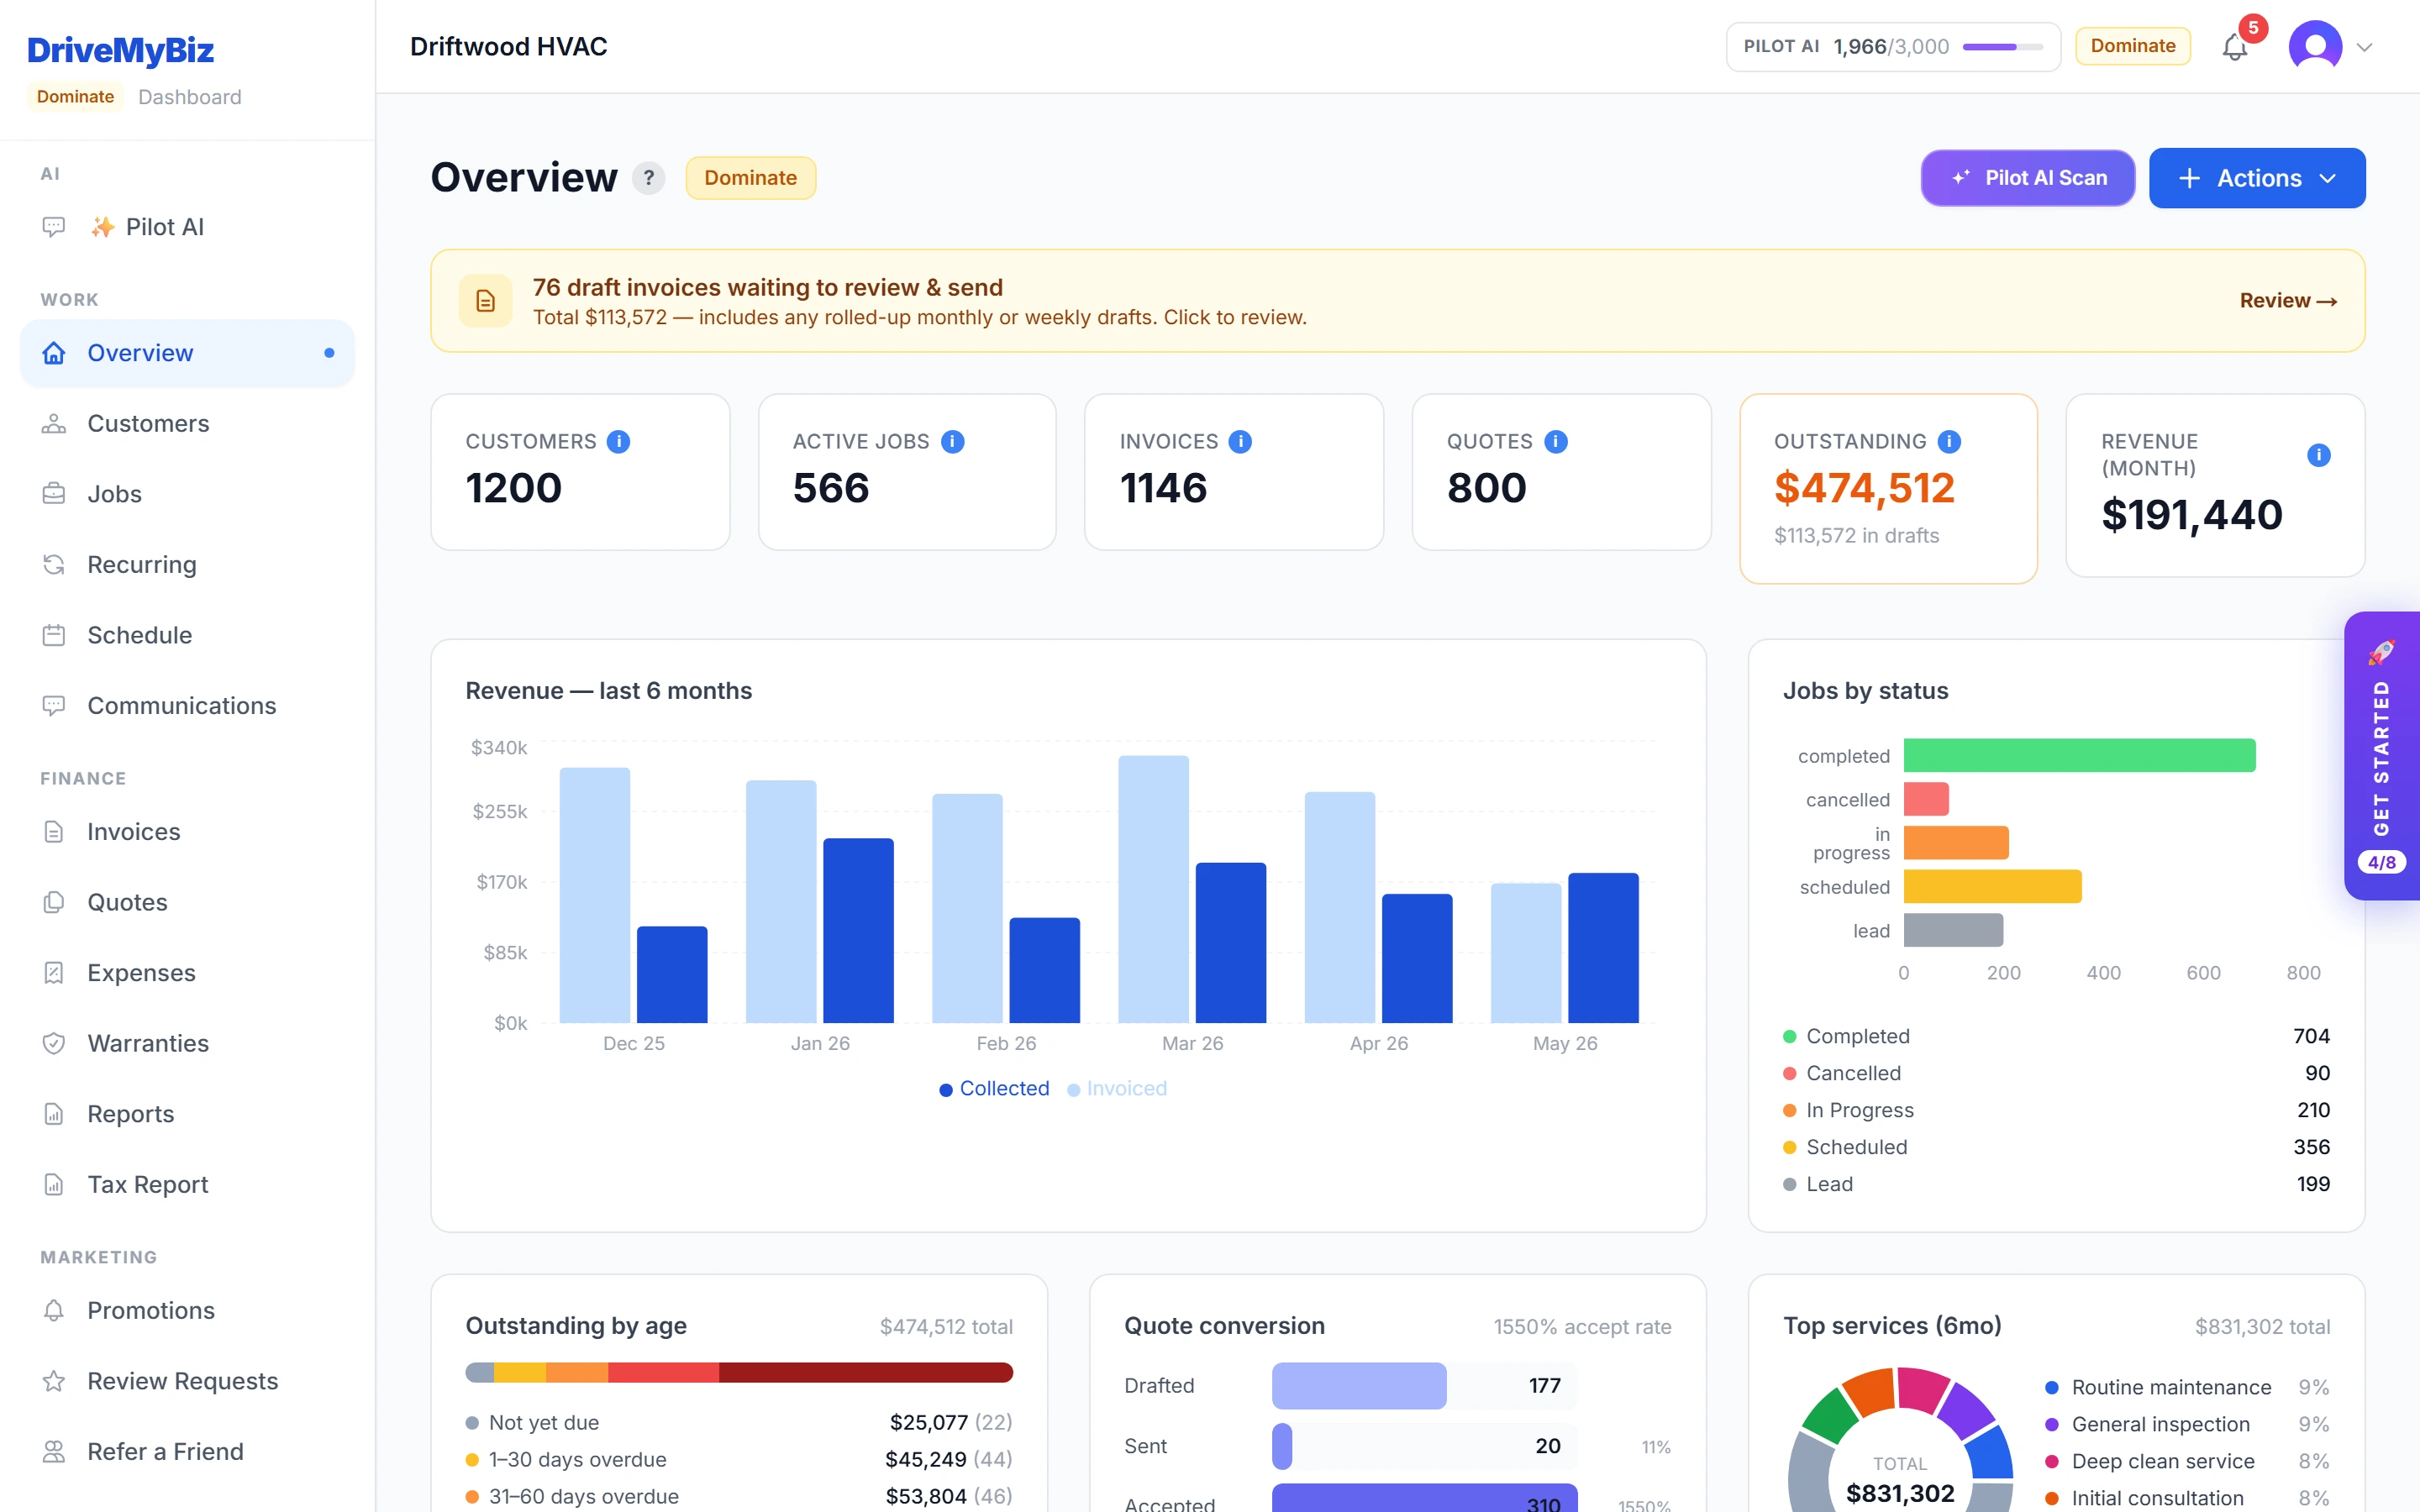Click Deep clean service in Top services
The height and width of the screenshot is (1512, 2420).
point(2187,1461)
